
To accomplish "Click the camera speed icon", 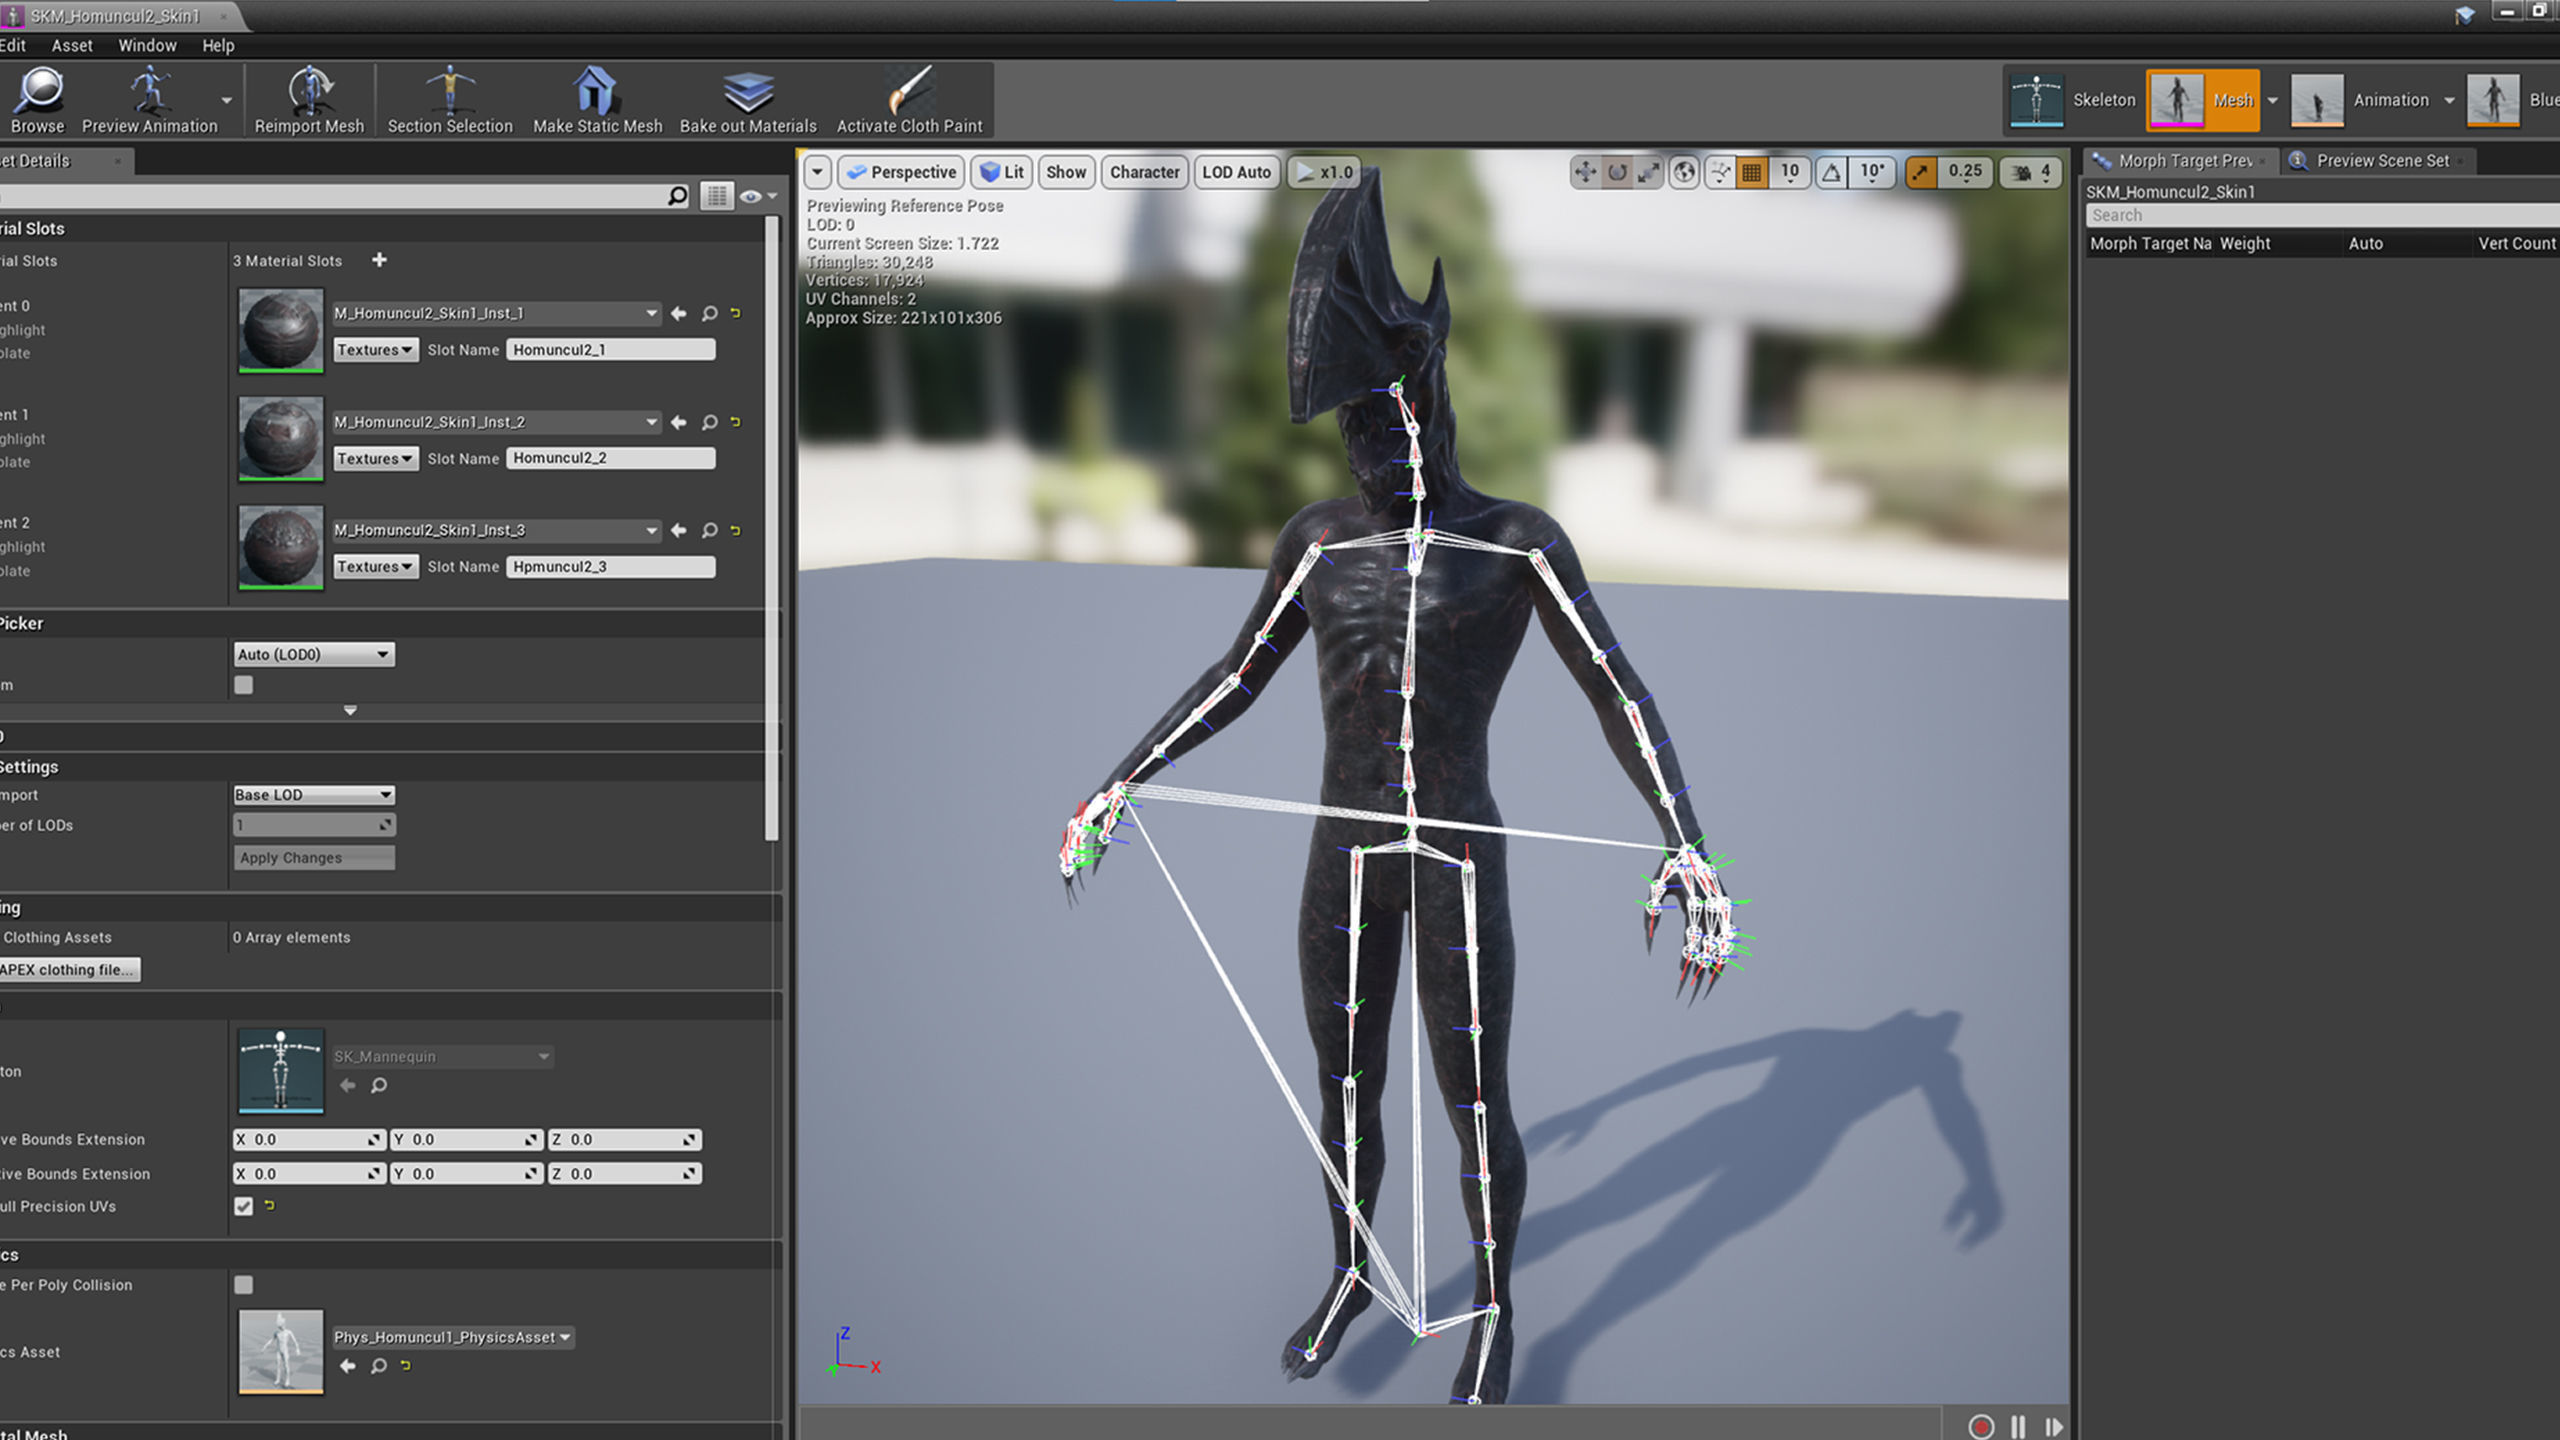I will point(2021,172).
